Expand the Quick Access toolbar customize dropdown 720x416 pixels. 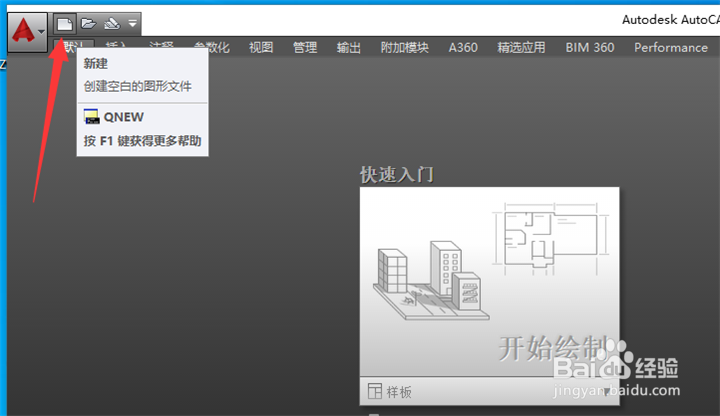[x=132, y=23]
